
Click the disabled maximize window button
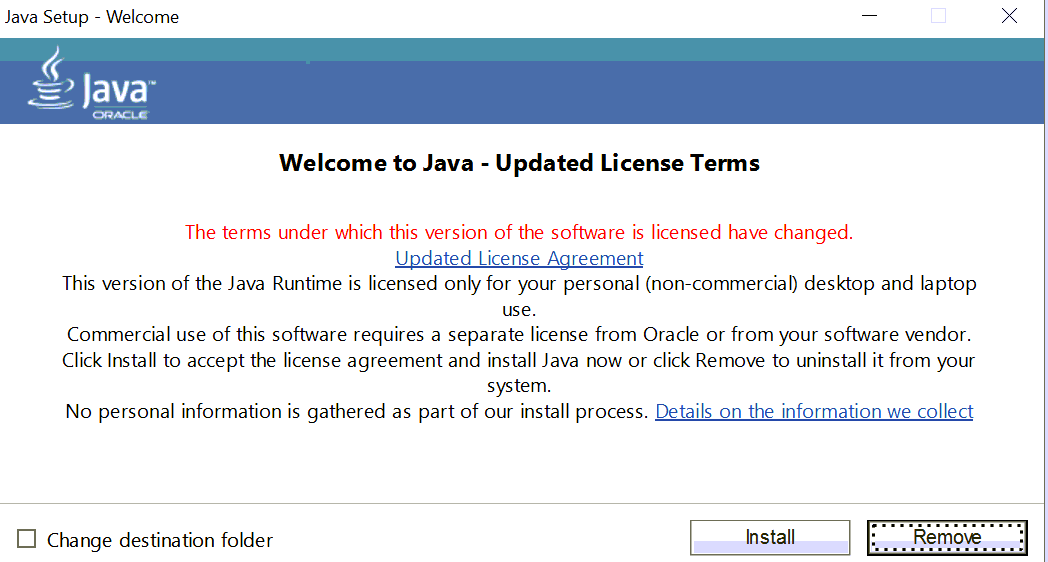click(938, 16)
